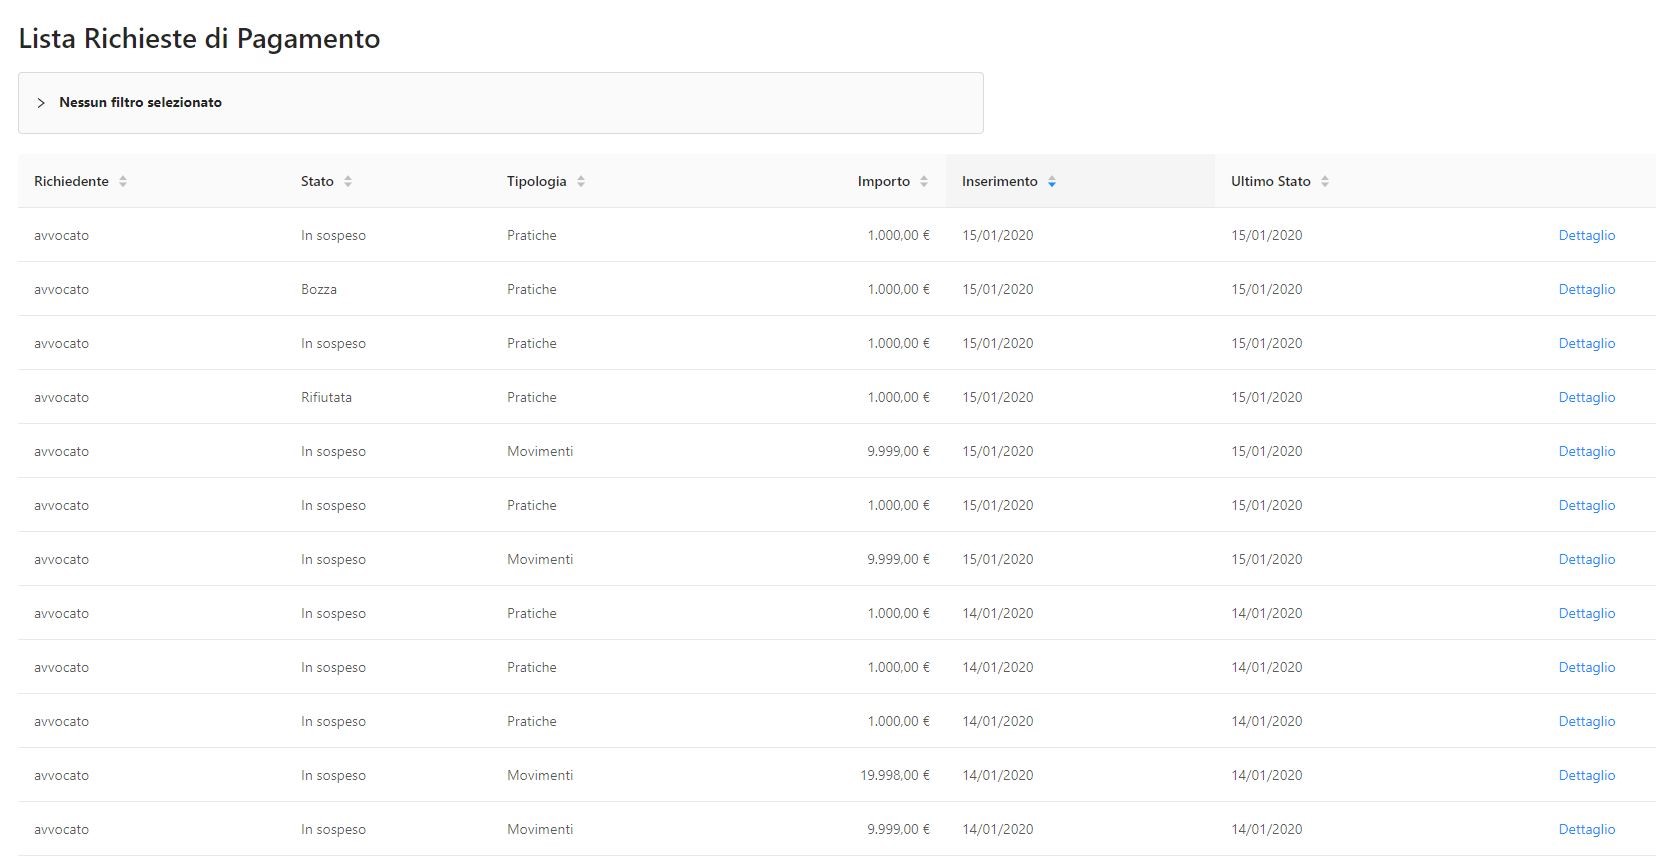The image size is (1656, 864).
Task: Click the Importo column sort arrows
Action: [924, 181]
